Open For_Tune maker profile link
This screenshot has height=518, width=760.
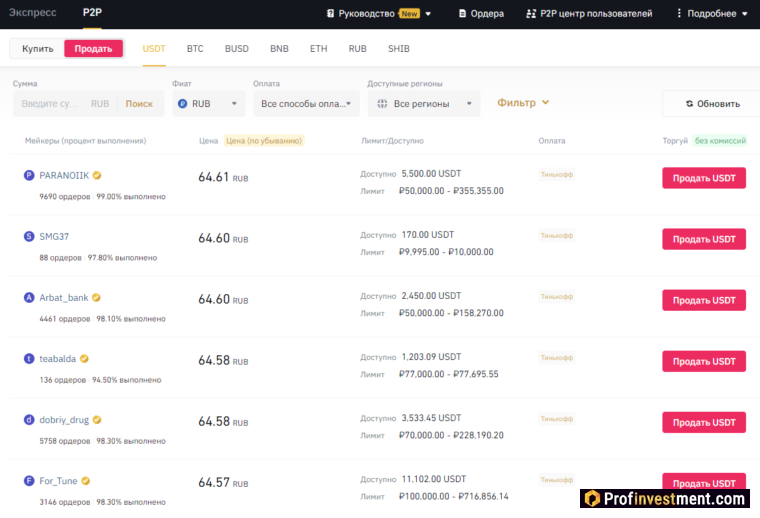click(x=58, y=481)
